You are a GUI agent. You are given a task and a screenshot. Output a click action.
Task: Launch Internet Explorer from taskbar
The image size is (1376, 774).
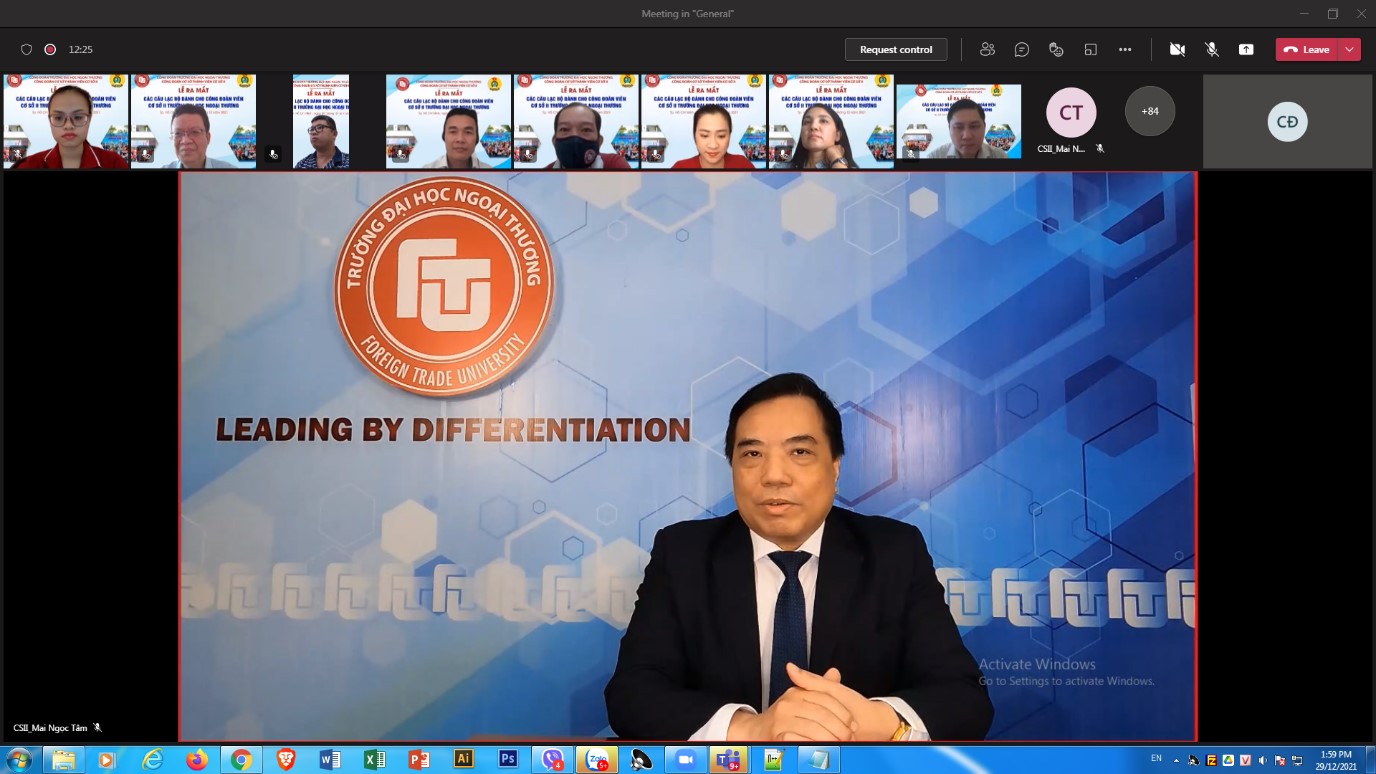tap(152, 760)
